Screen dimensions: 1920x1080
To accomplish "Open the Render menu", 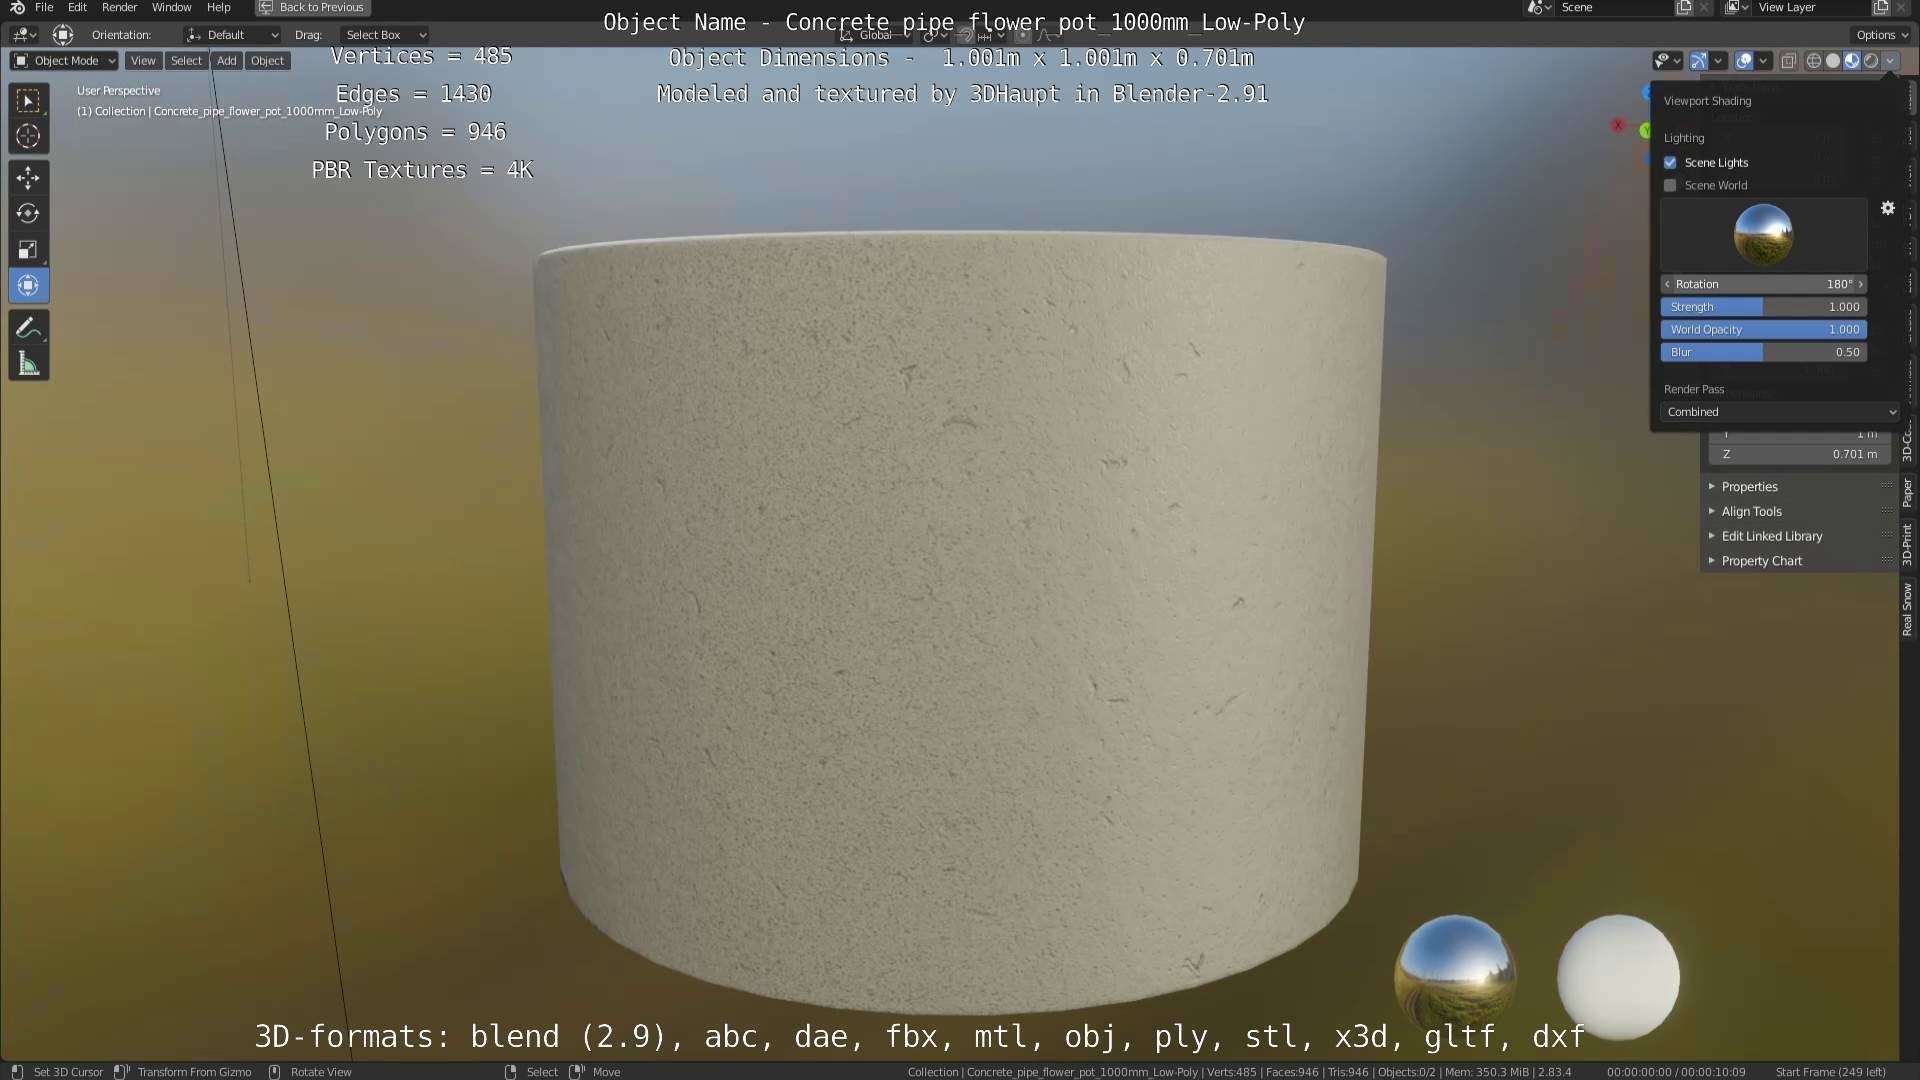I will tap(119, 7).
